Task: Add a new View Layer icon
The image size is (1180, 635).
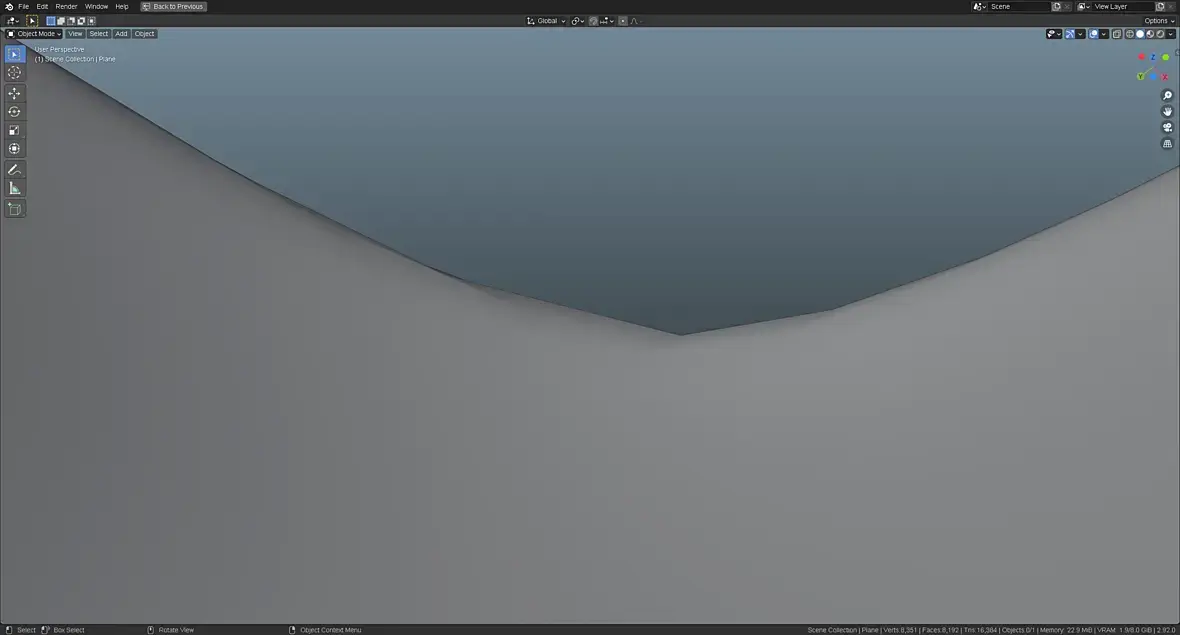Action: pyautogui.click(x=1160, y=6)
